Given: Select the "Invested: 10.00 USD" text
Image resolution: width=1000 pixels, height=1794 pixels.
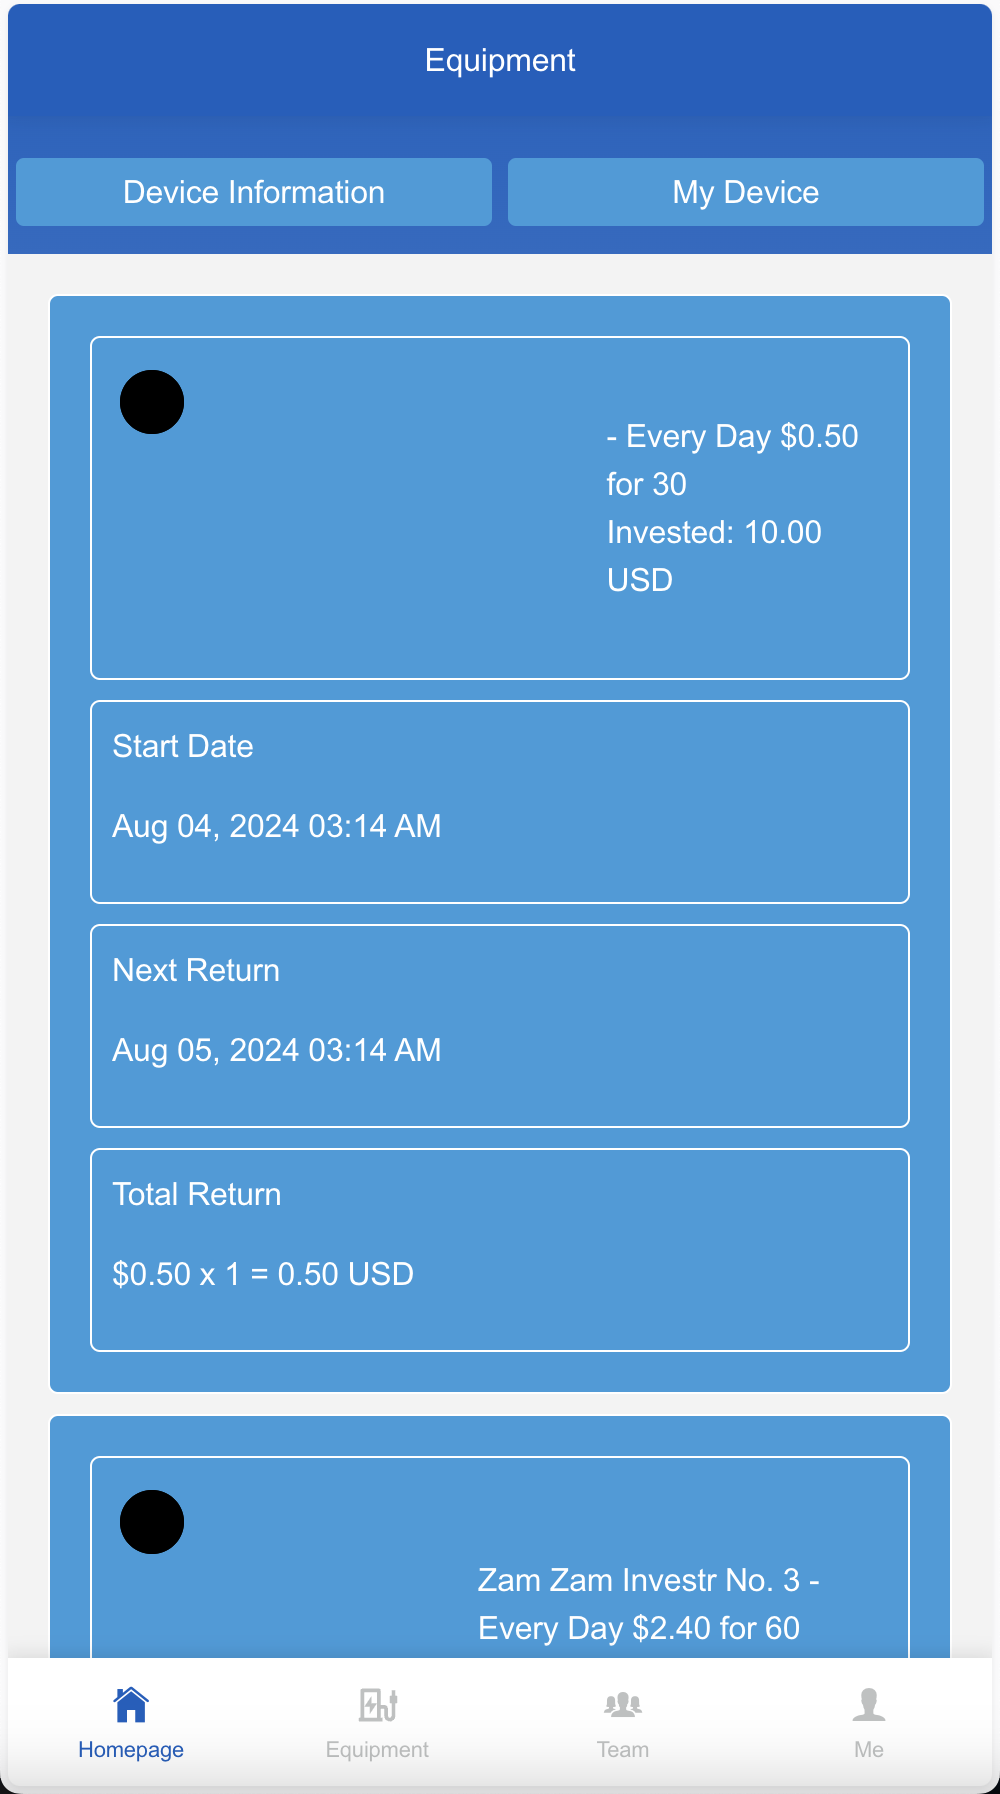Looking at the screenshot, I should pyautogui.click(x=714, y=555).
